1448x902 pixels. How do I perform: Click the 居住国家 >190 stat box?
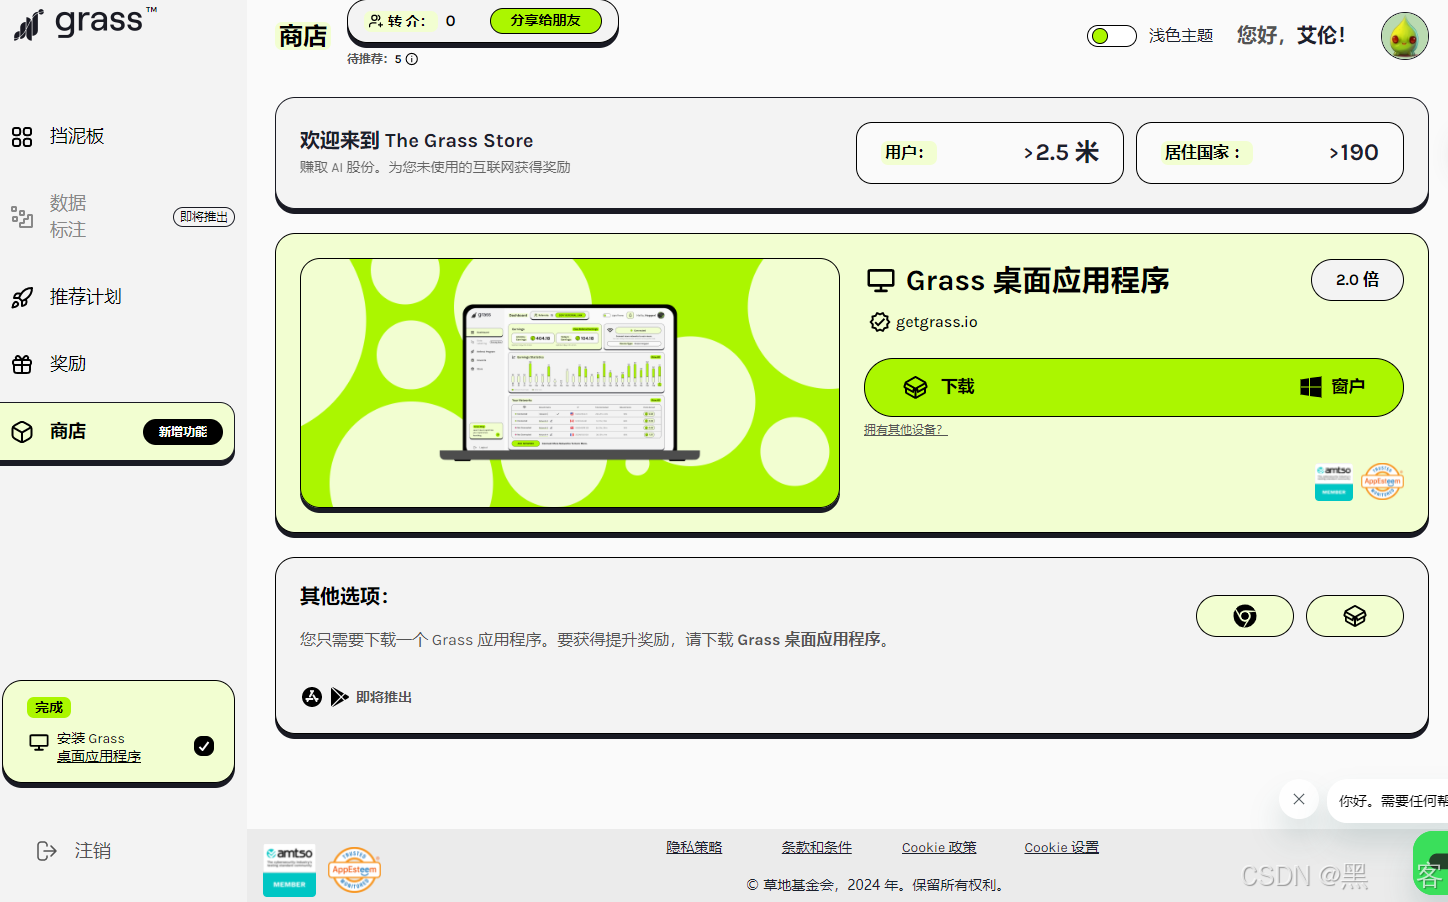click(x=1270, y=153)
